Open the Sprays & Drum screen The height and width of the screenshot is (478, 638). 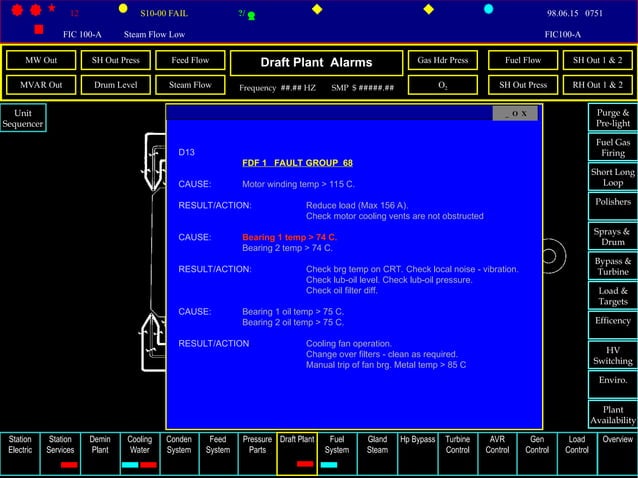(x=613, y=236)
